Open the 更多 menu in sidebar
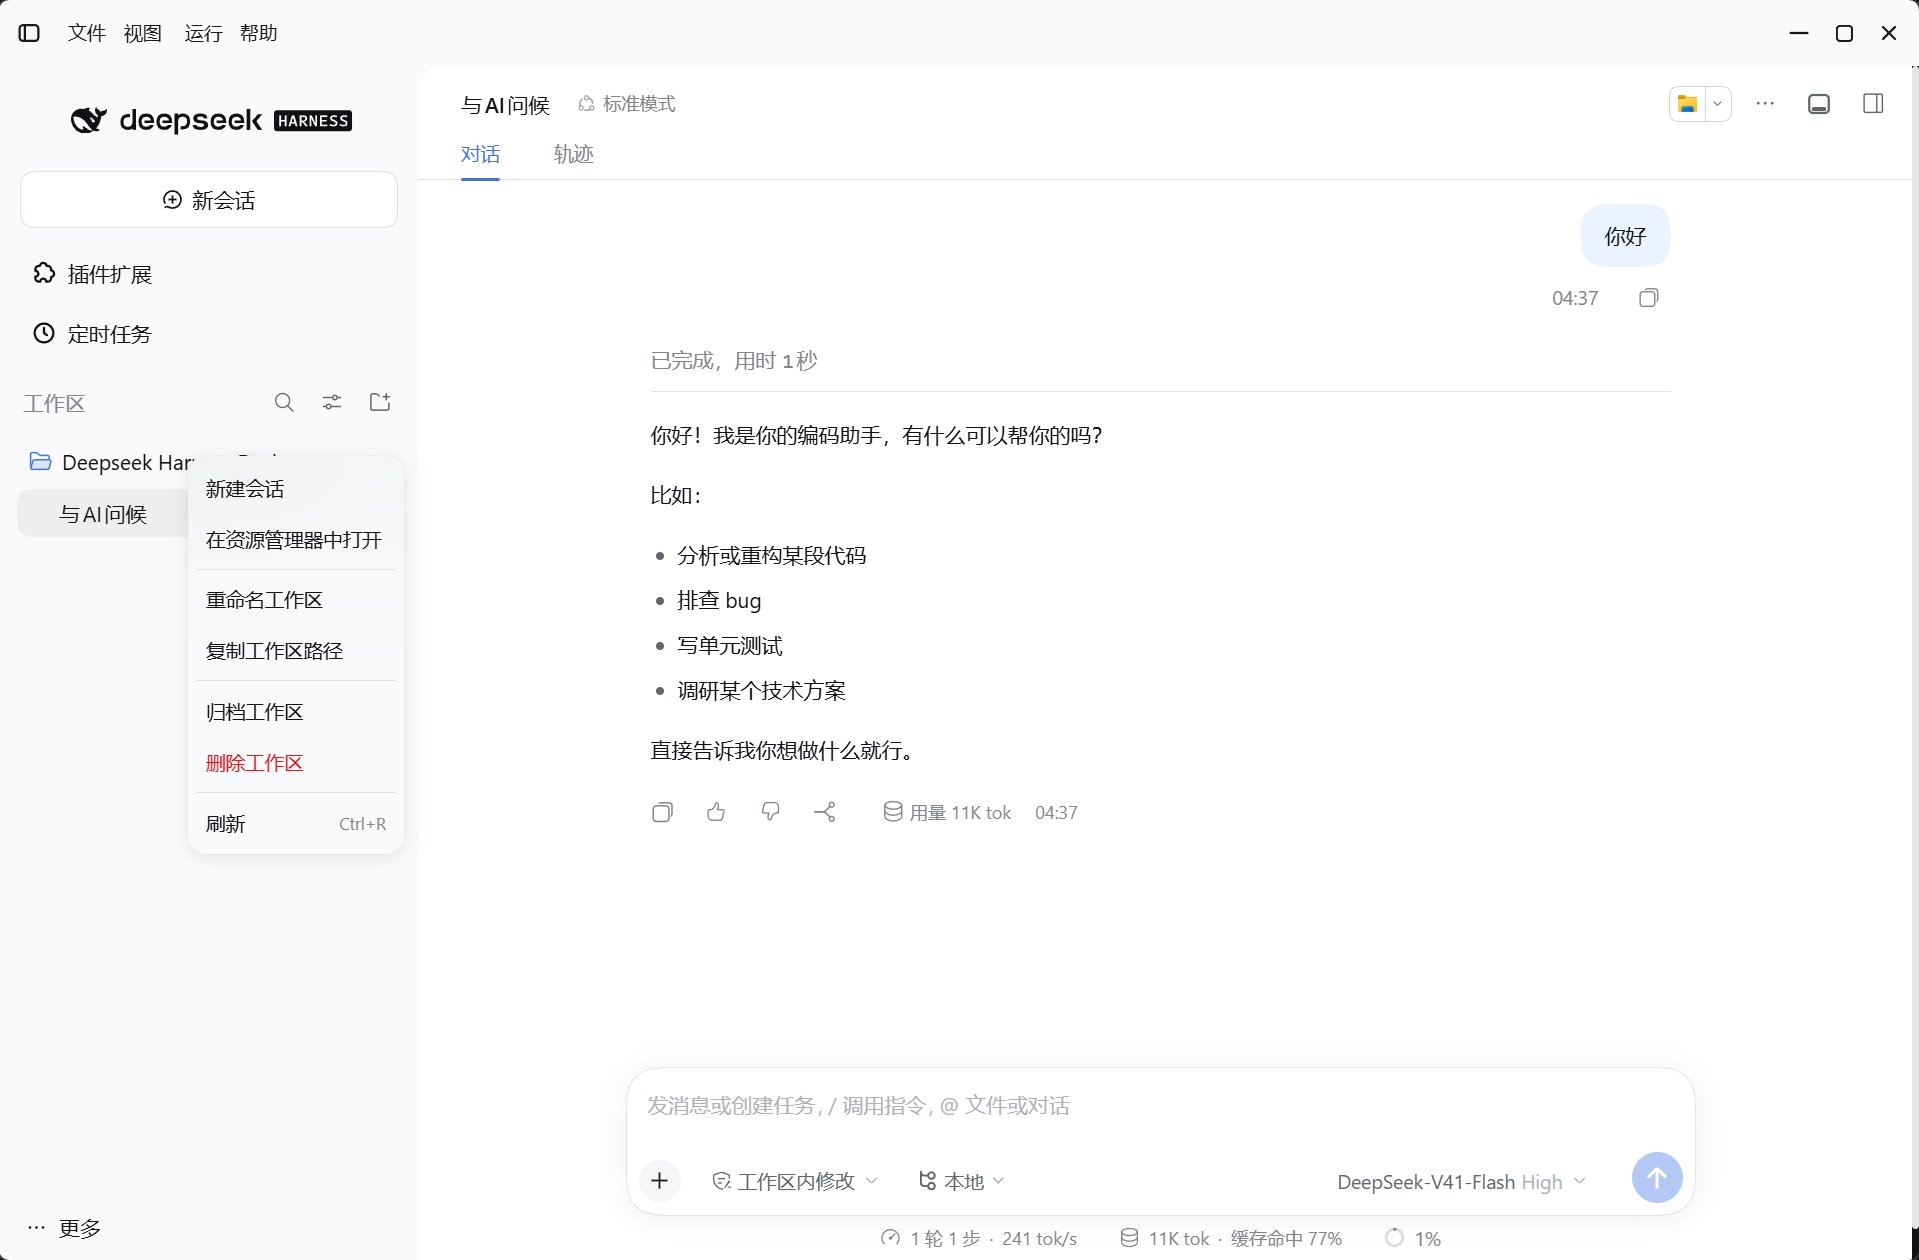The width and height of the screenshot is (1919, 1260). [64, 1228]
